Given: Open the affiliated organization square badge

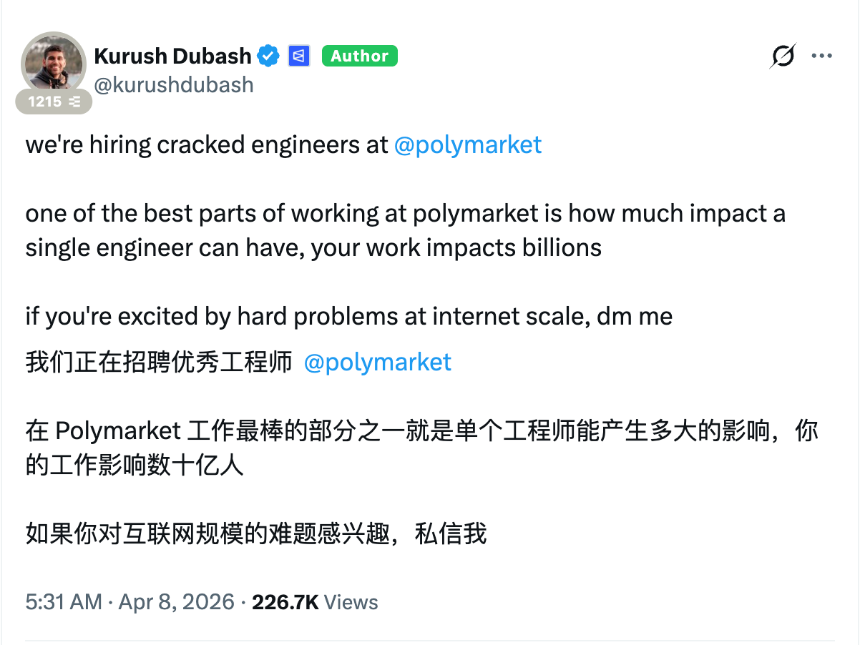Looking at the screenshot, I should click(x=298, y=56).
